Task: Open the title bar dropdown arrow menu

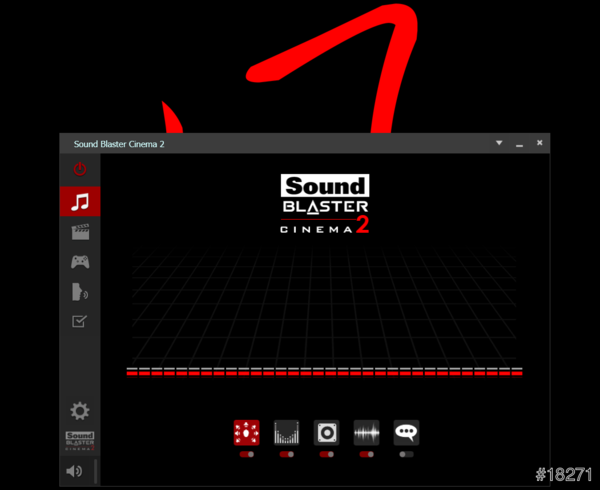Action: point(499,143)
